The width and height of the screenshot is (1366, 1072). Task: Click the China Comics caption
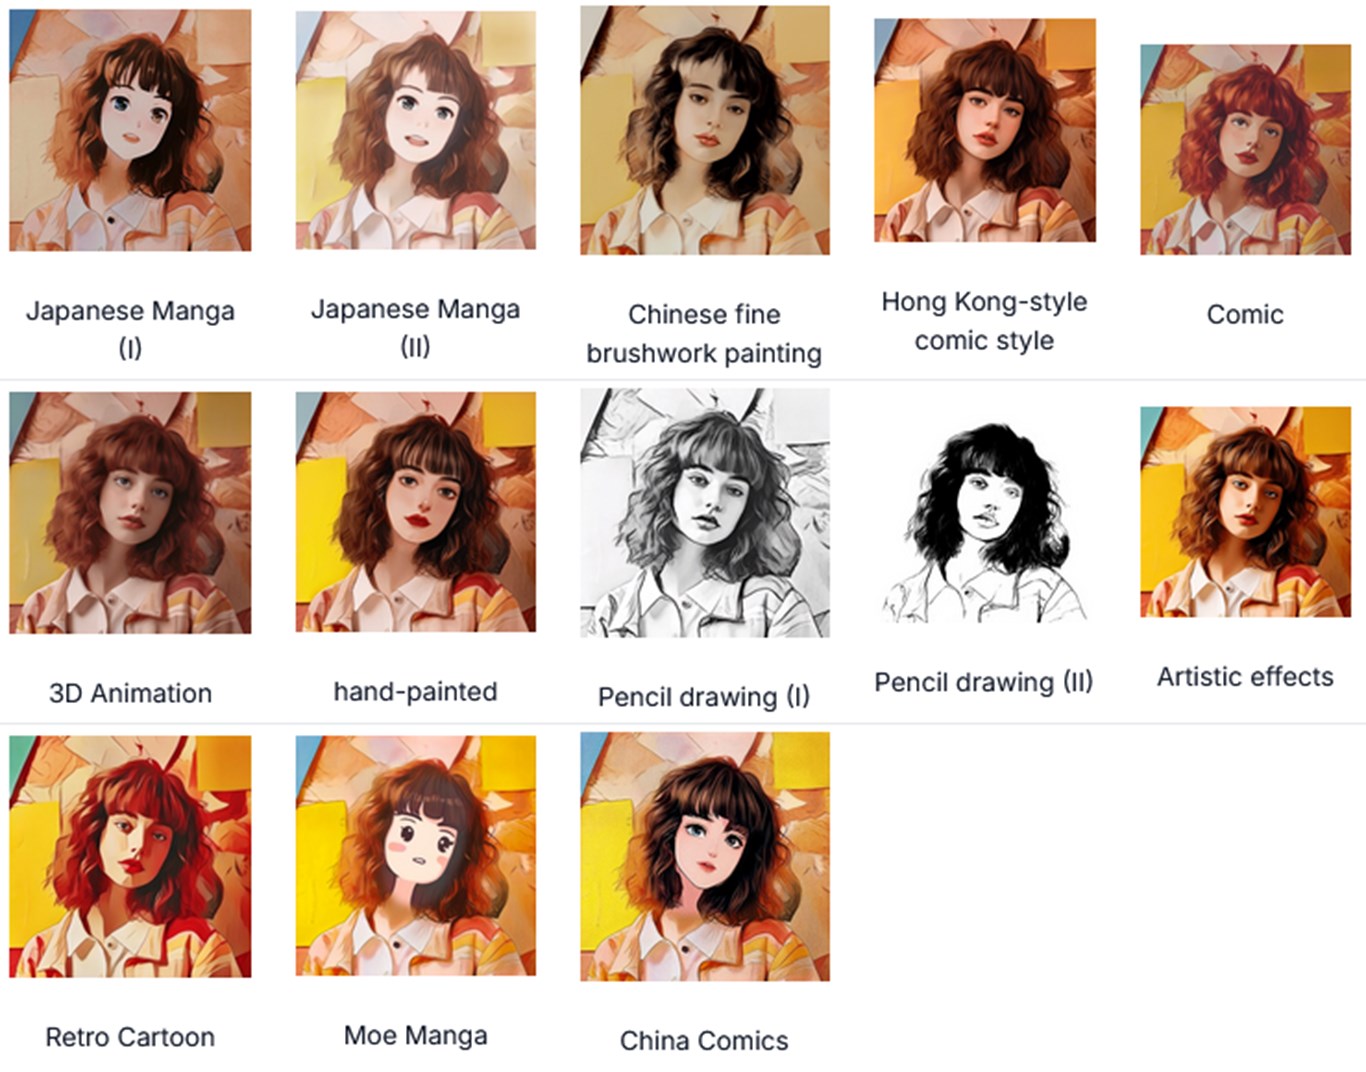(704, 1041)
